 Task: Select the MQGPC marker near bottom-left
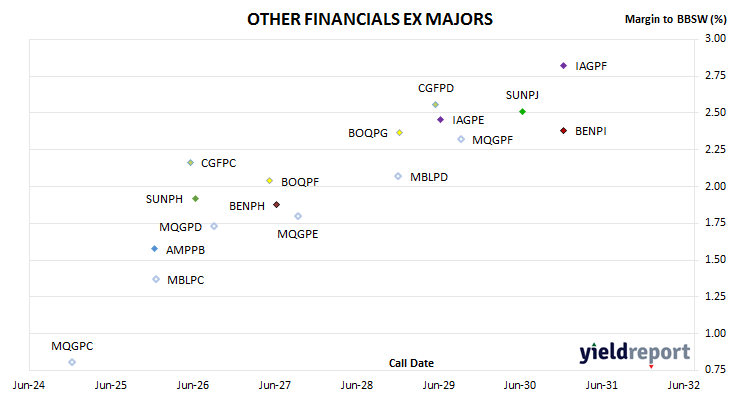click(x=72, y=362)
